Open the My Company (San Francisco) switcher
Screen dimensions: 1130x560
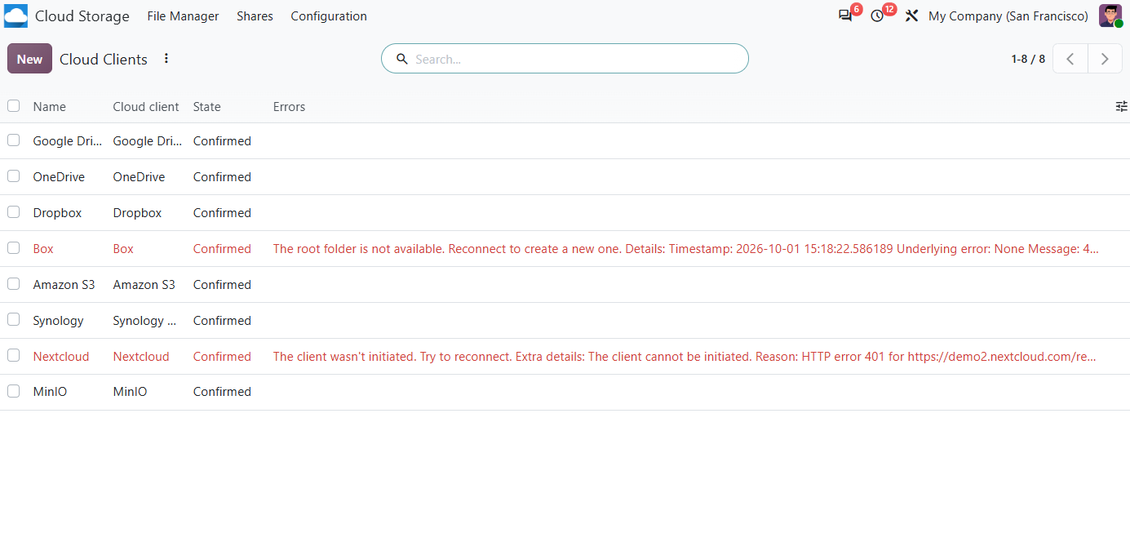click(1008, 16)
